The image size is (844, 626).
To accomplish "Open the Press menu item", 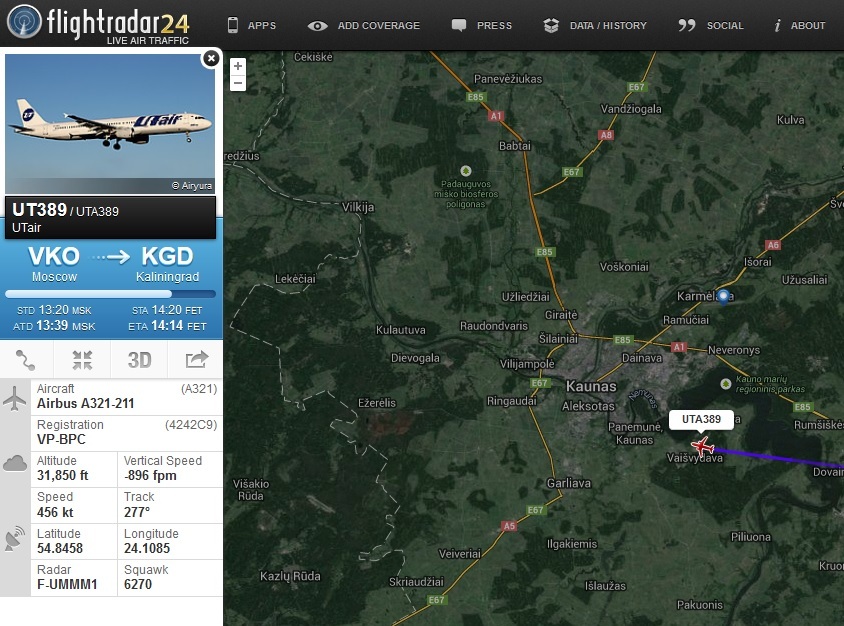I will tap(482, 25).
